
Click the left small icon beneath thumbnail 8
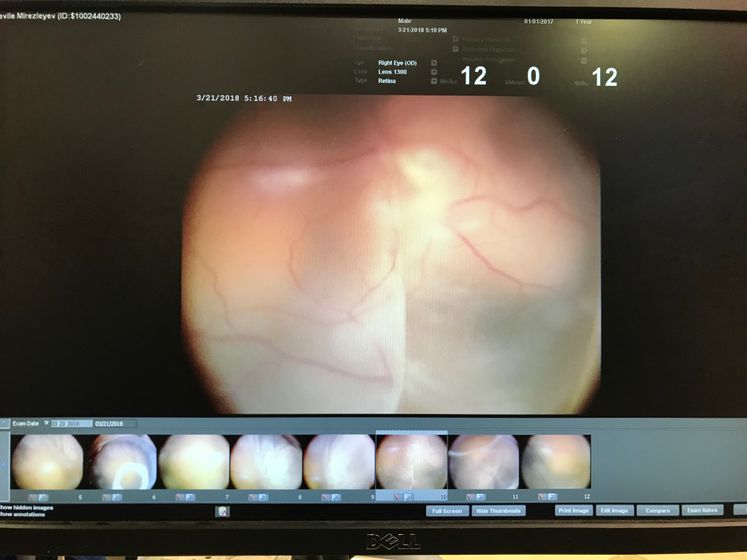253,497
